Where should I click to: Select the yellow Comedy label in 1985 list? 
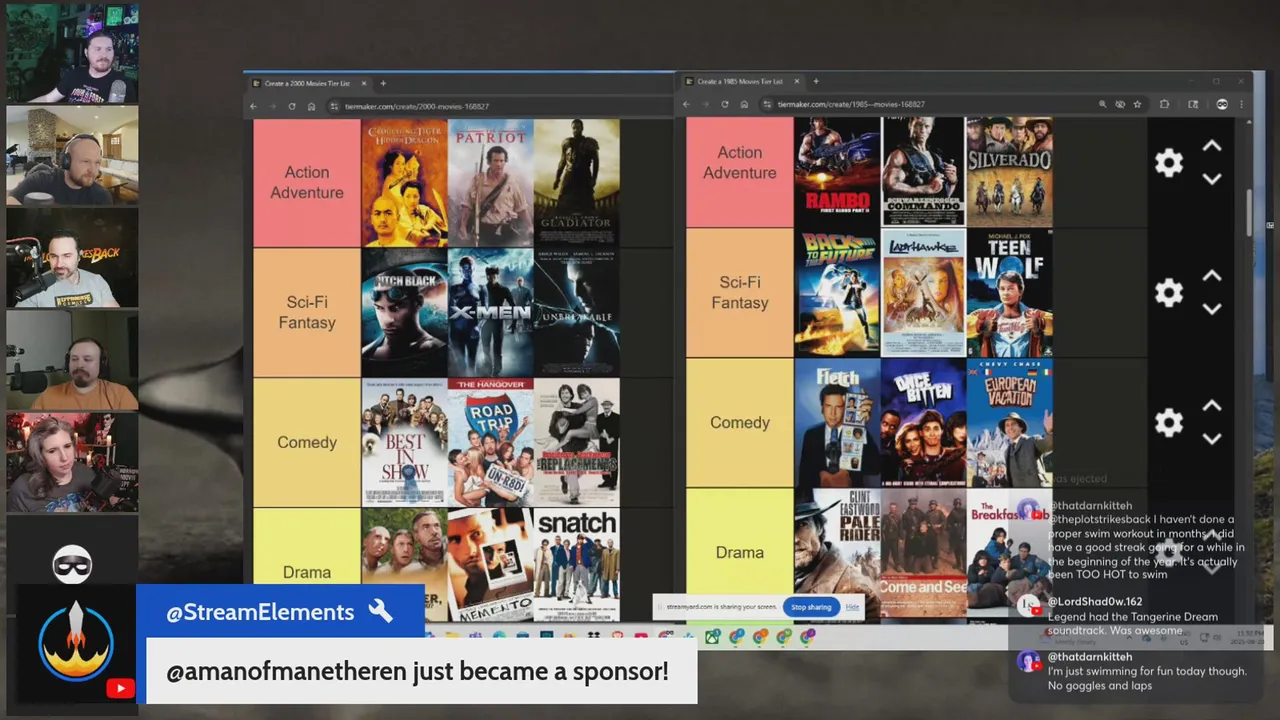(x=740, y=422)
